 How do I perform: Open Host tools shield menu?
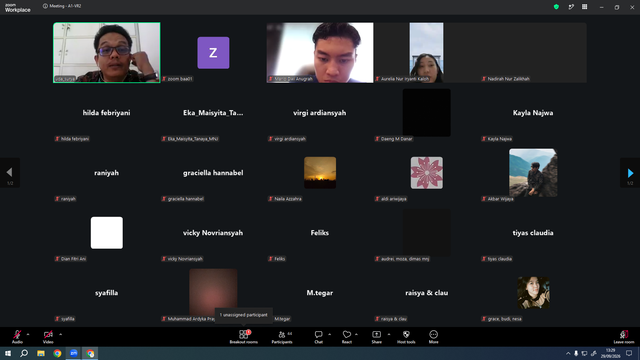click(406, 337)
